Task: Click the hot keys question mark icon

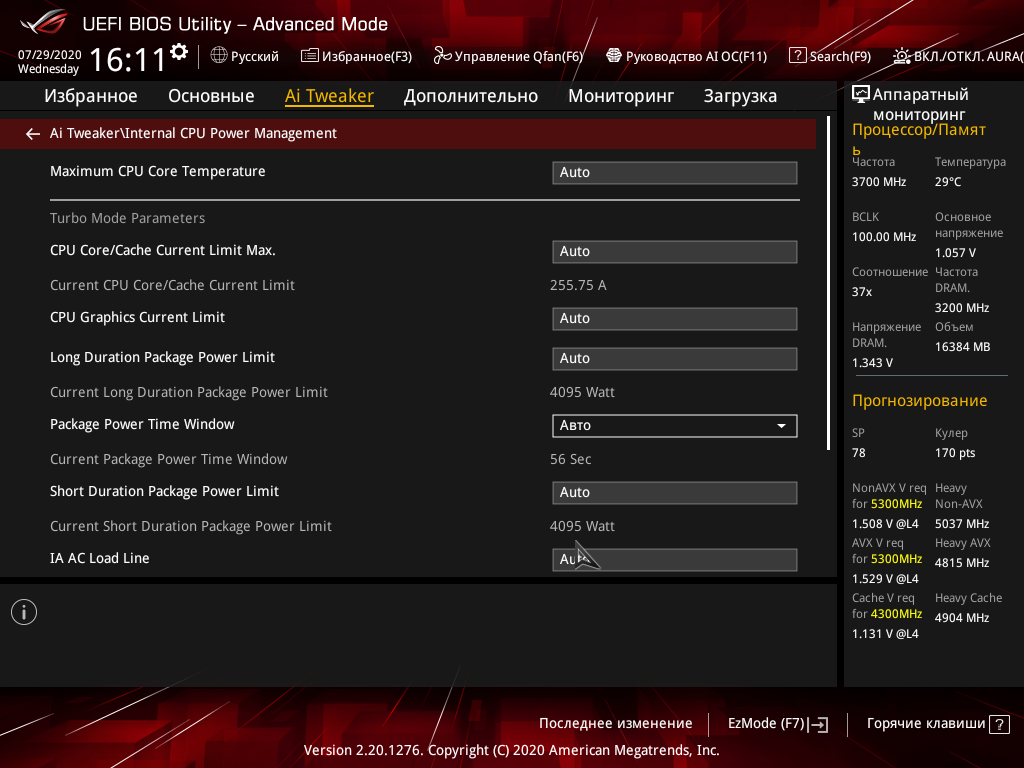Action: (999, 724)
